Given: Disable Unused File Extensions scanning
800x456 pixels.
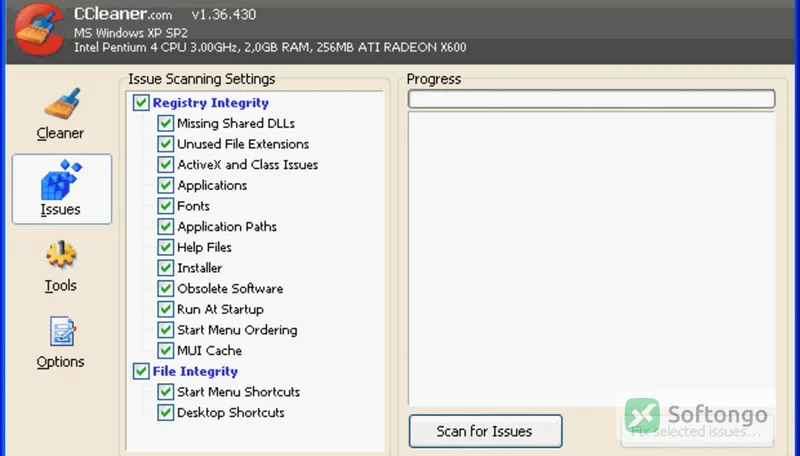Looking at the screenshot, I should click(x=165, y=144).
